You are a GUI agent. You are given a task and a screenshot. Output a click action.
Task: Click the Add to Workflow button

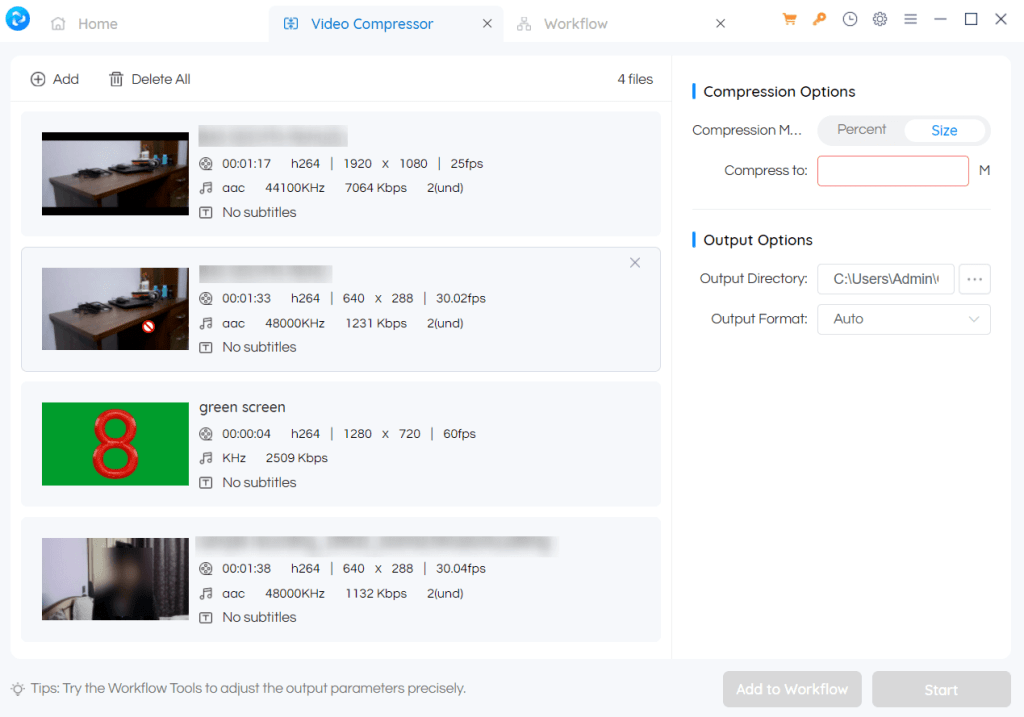pos(792,689)
